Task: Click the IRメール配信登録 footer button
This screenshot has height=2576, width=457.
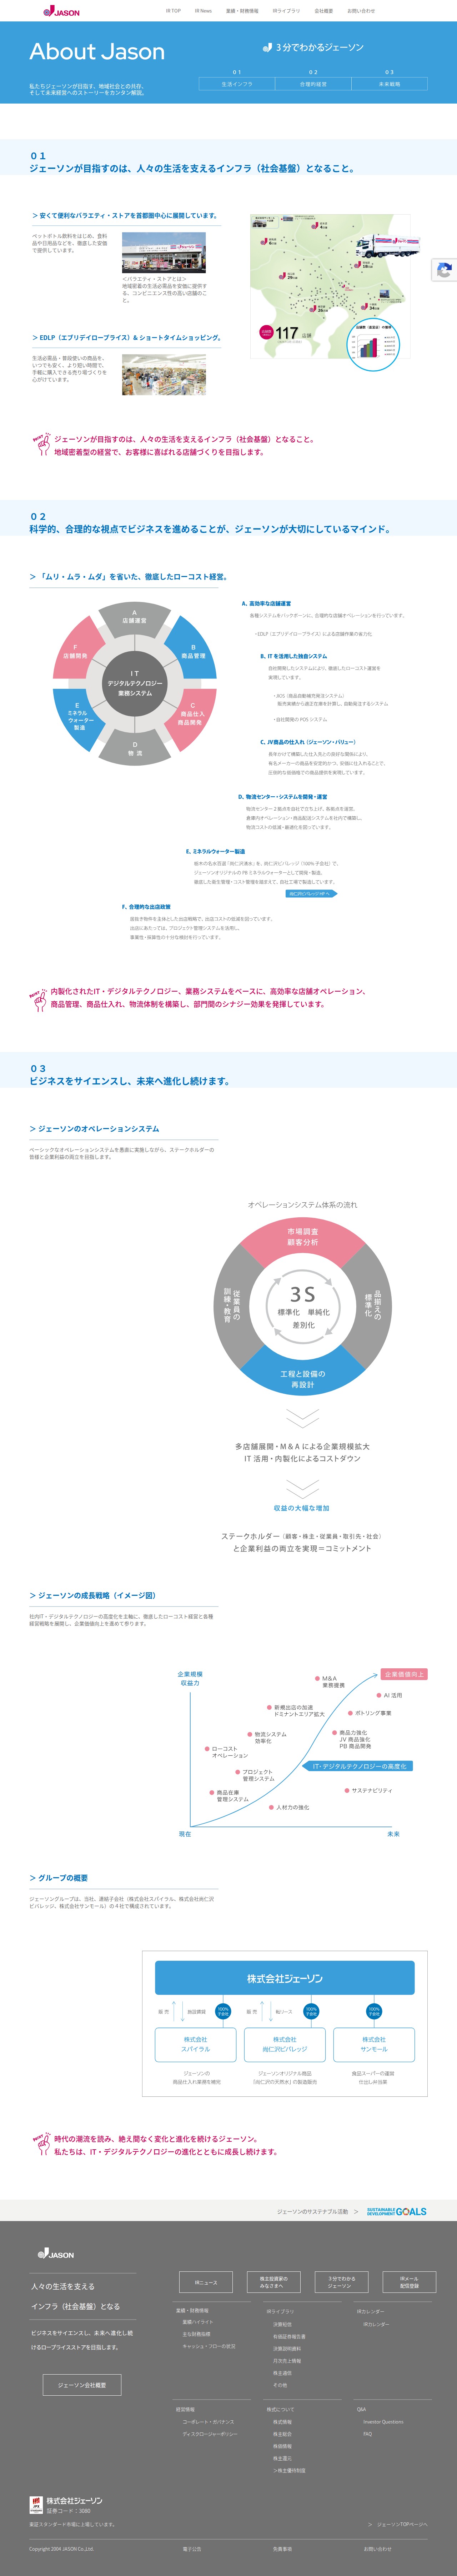Action: point(409,2282)
